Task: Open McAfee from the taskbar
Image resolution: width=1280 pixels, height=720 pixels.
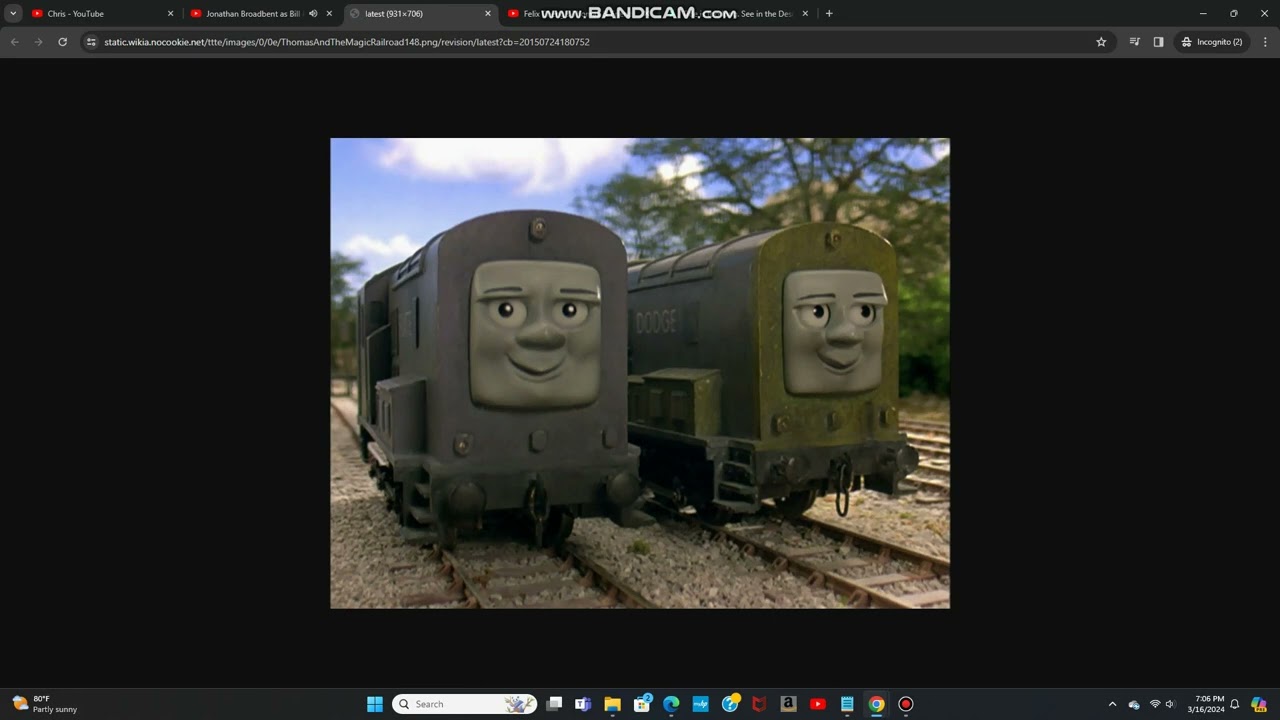Action: click(x=759, y=704)
